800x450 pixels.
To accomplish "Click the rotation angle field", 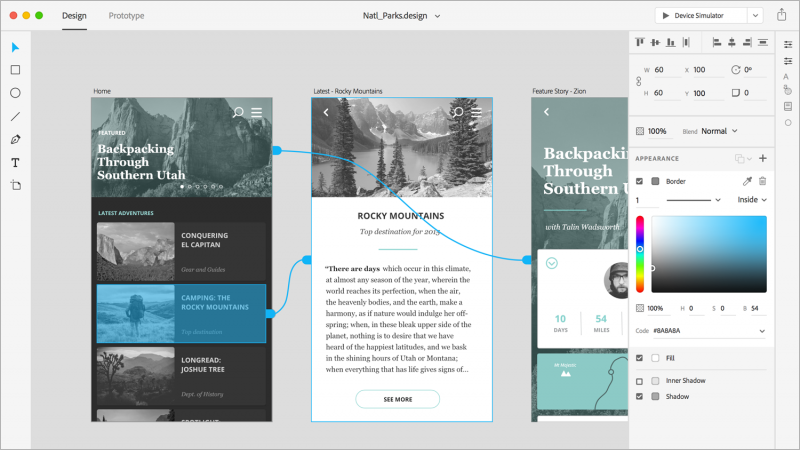I will tap(755, 70).
